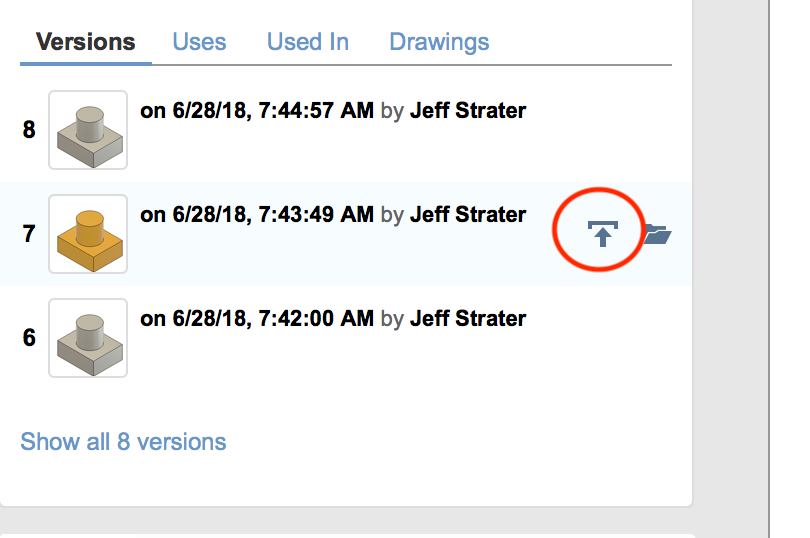Click version number 7 label

pyautogui.click(x=29, y=234)
